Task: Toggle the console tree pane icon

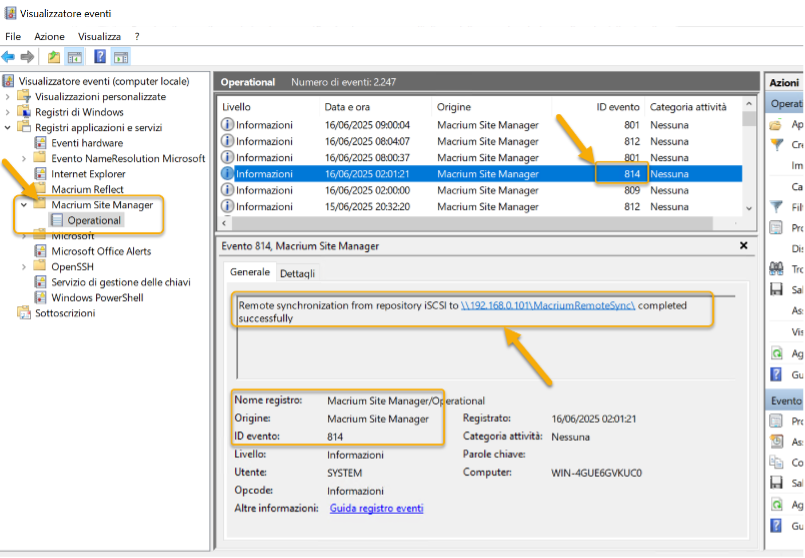Action: coord(75,56)
